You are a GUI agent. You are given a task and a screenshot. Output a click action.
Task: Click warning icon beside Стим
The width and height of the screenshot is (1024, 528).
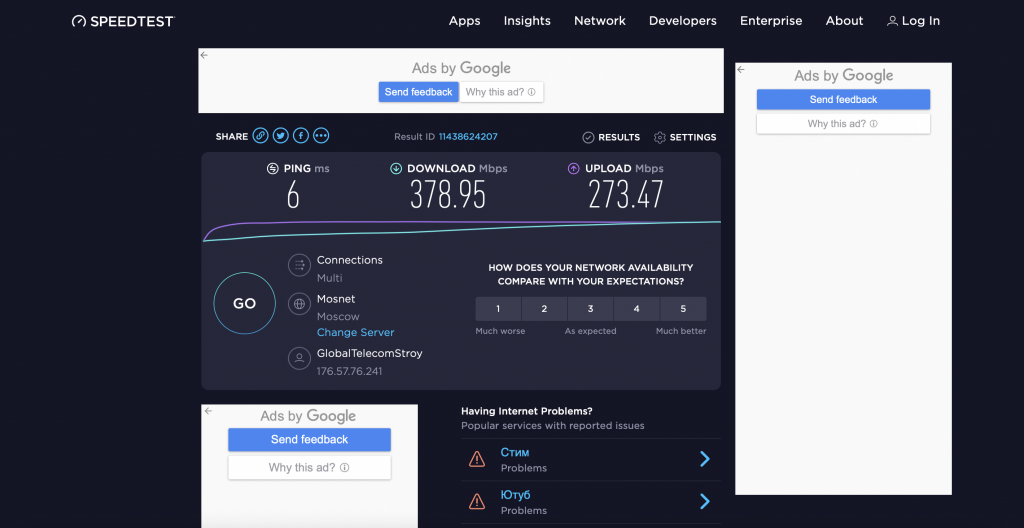point(477,459)
